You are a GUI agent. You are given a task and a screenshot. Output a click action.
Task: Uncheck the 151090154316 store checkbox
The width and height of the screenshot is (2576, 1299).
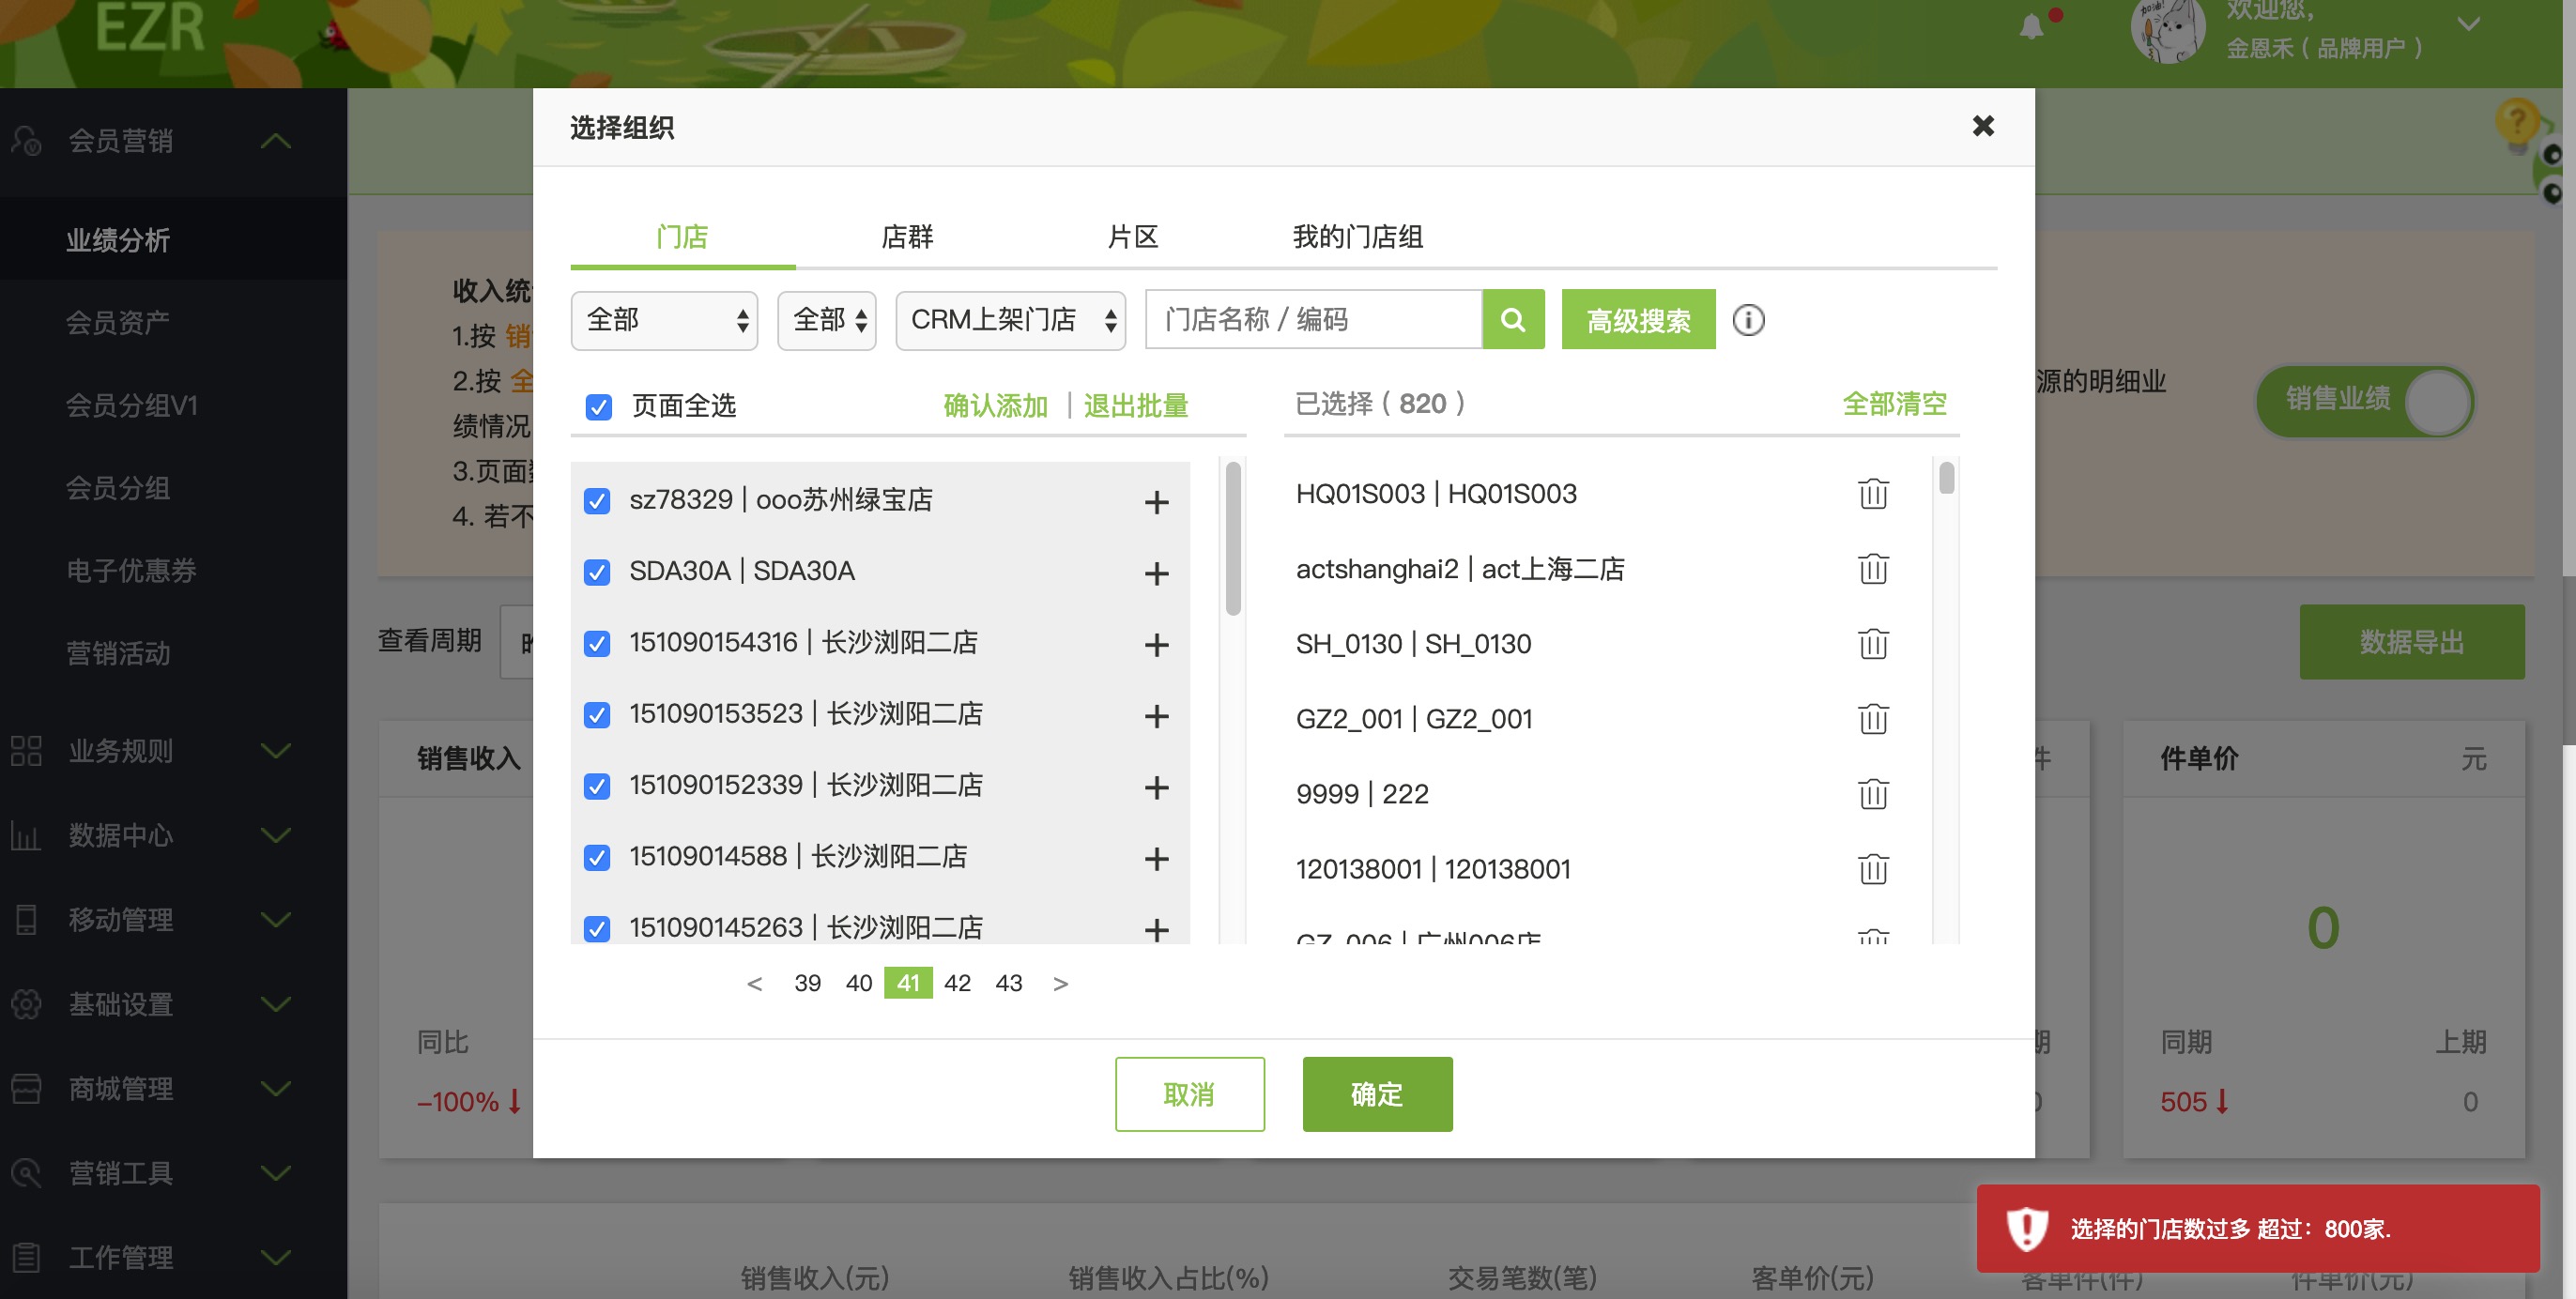coord(597,642)
